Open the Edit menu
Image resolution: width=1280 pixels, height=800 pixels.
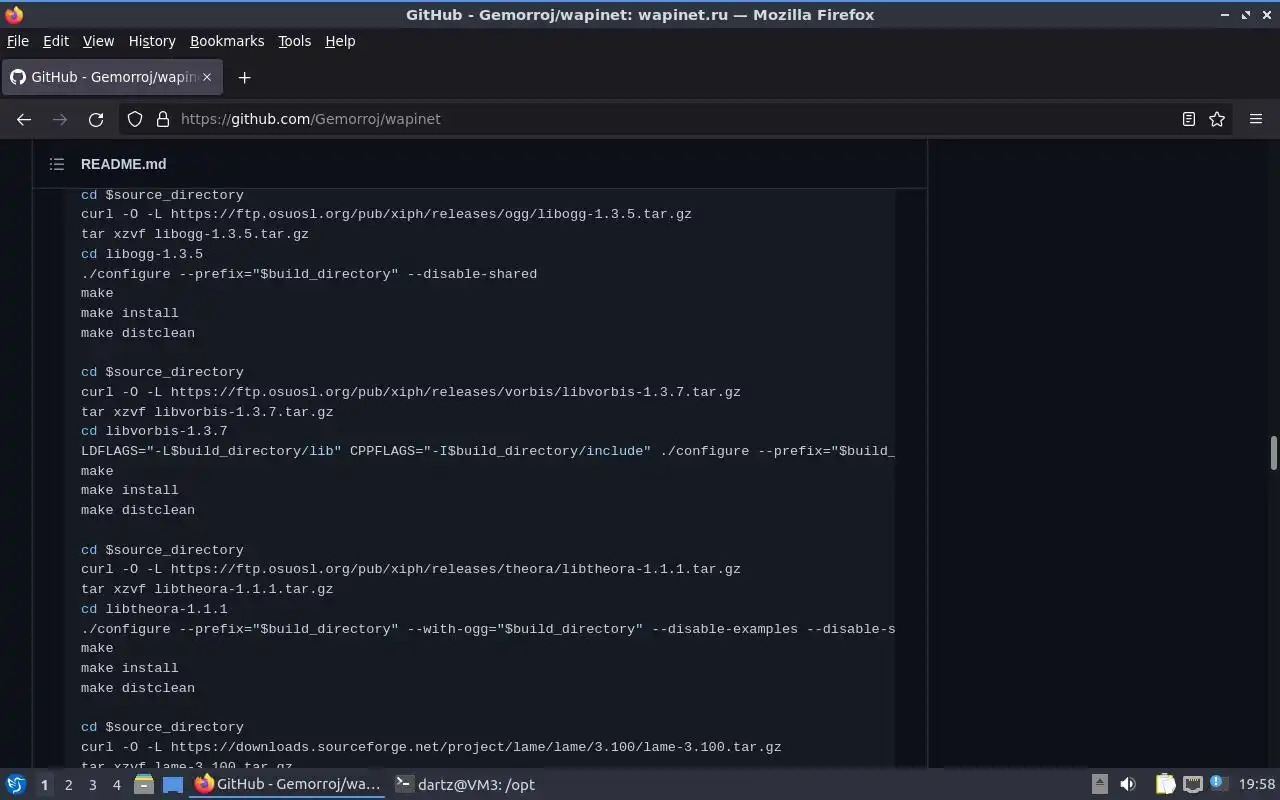click(x=56, y=41)
